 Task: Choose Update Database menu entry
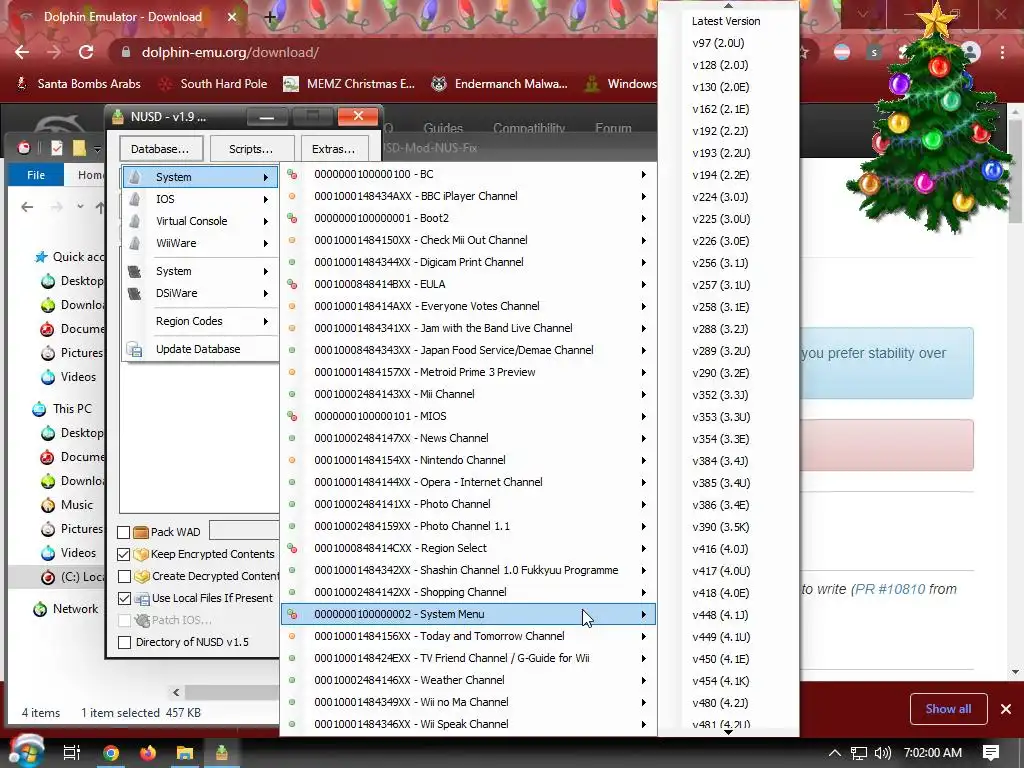click(200, 349)
